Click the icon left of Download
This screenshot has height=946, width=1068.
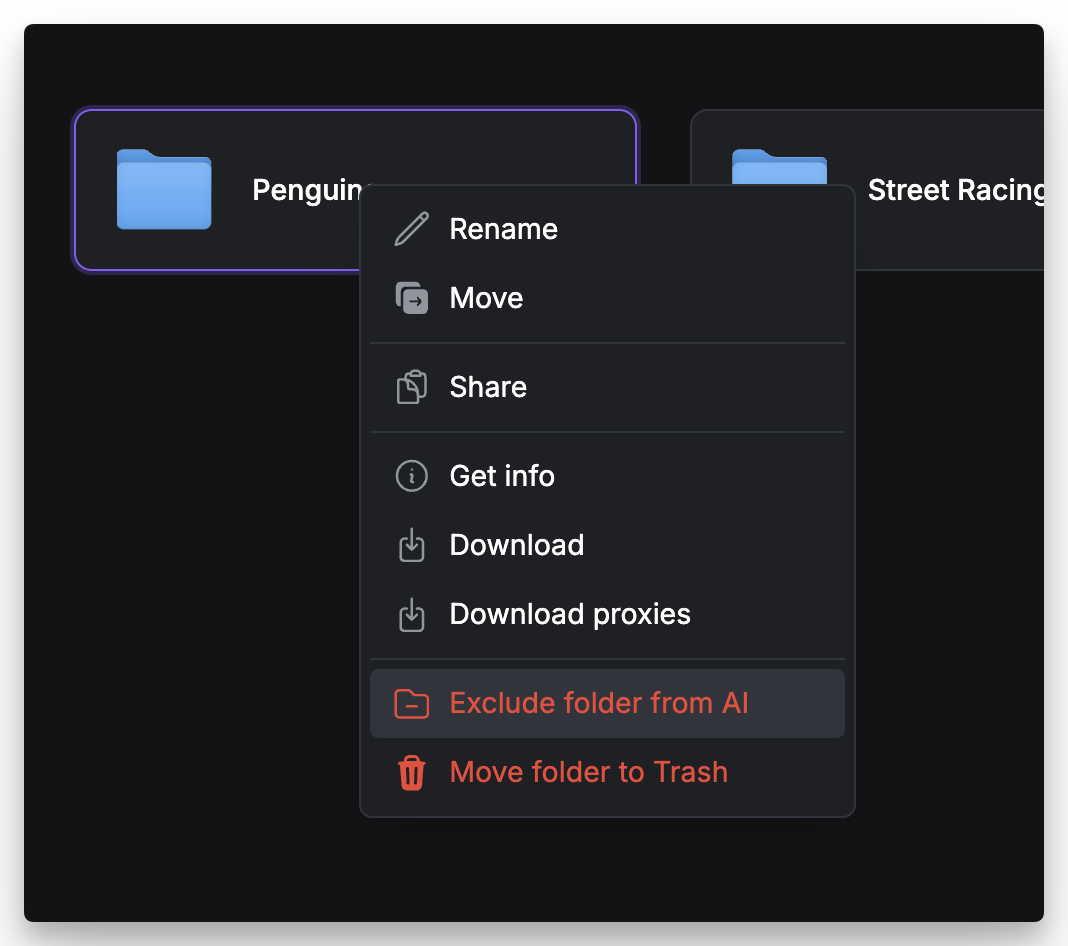[x=411, y=545]
